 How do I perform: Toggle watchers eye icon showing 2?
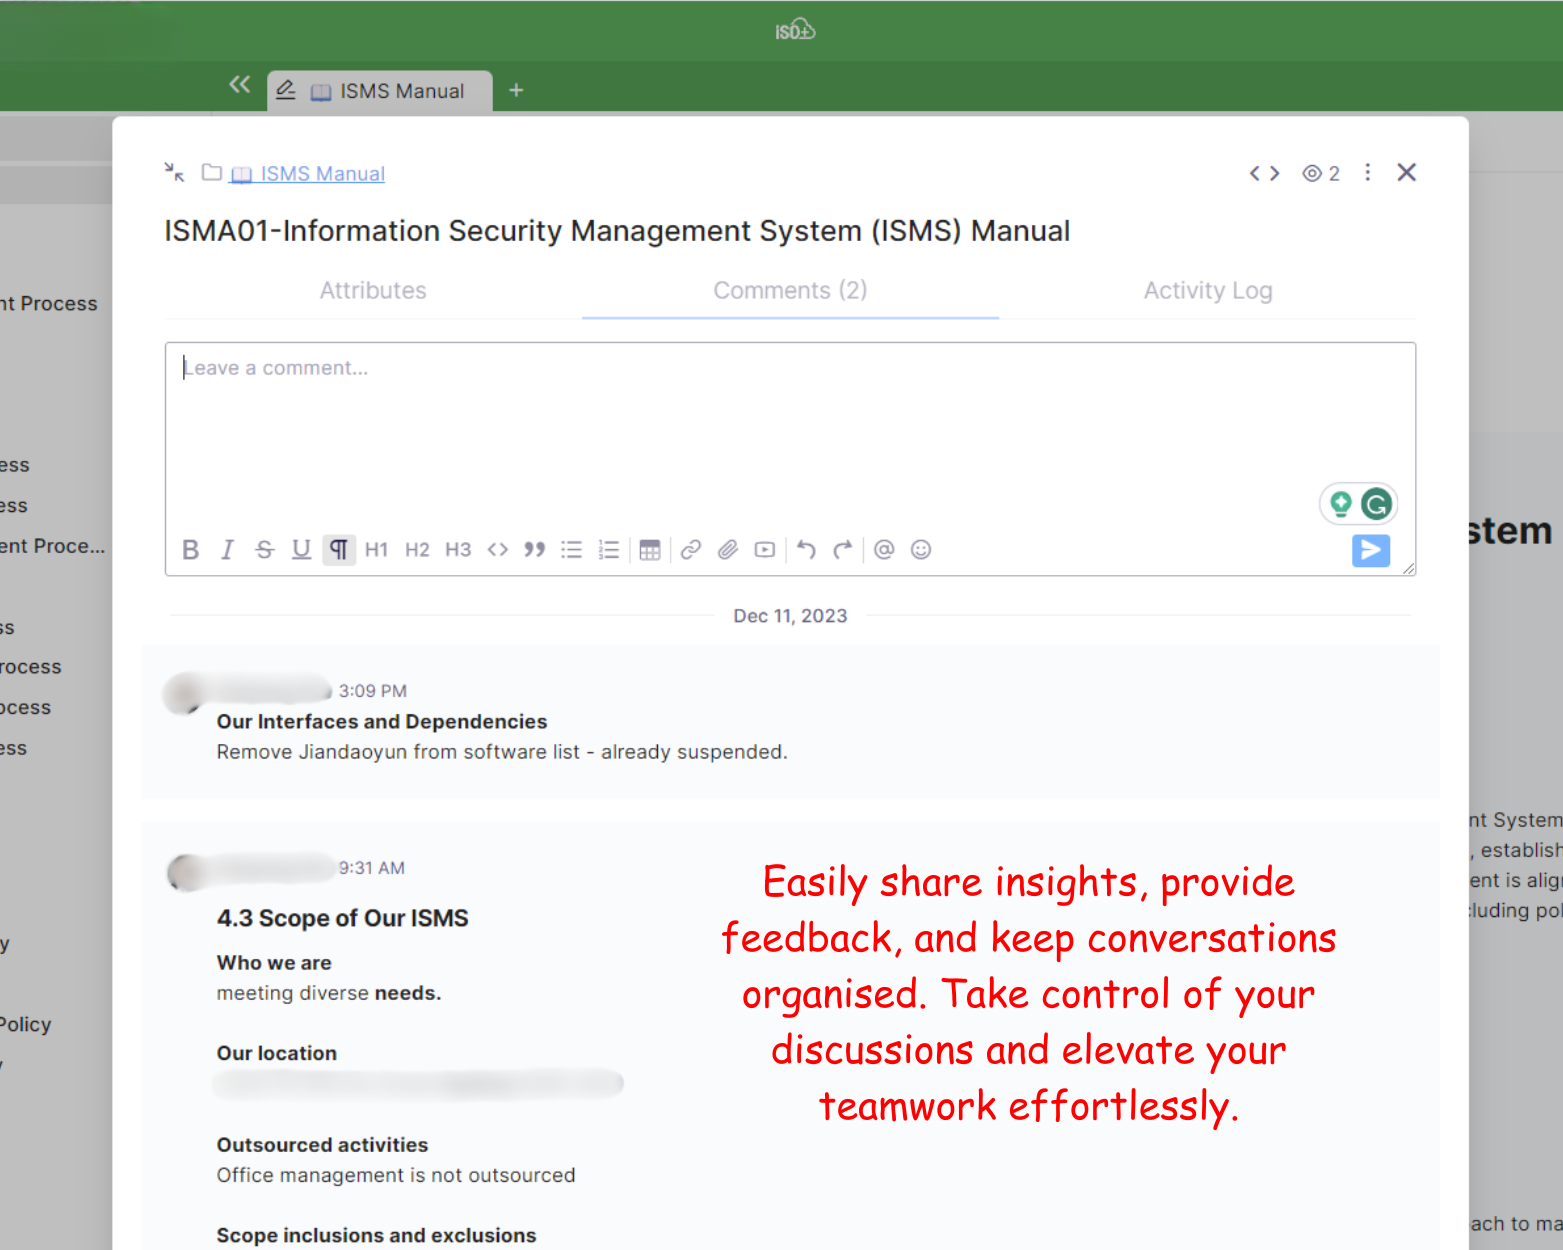[x=1320, y=173]
